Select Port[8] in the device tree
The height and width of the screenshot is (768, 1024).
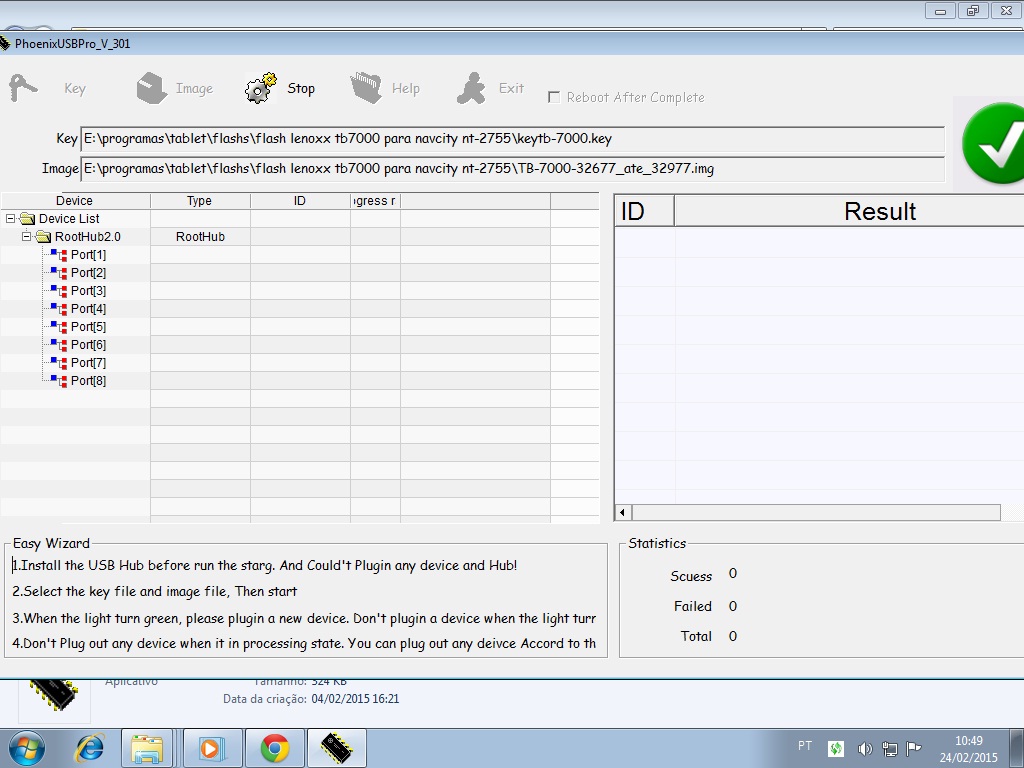(88, 381)
